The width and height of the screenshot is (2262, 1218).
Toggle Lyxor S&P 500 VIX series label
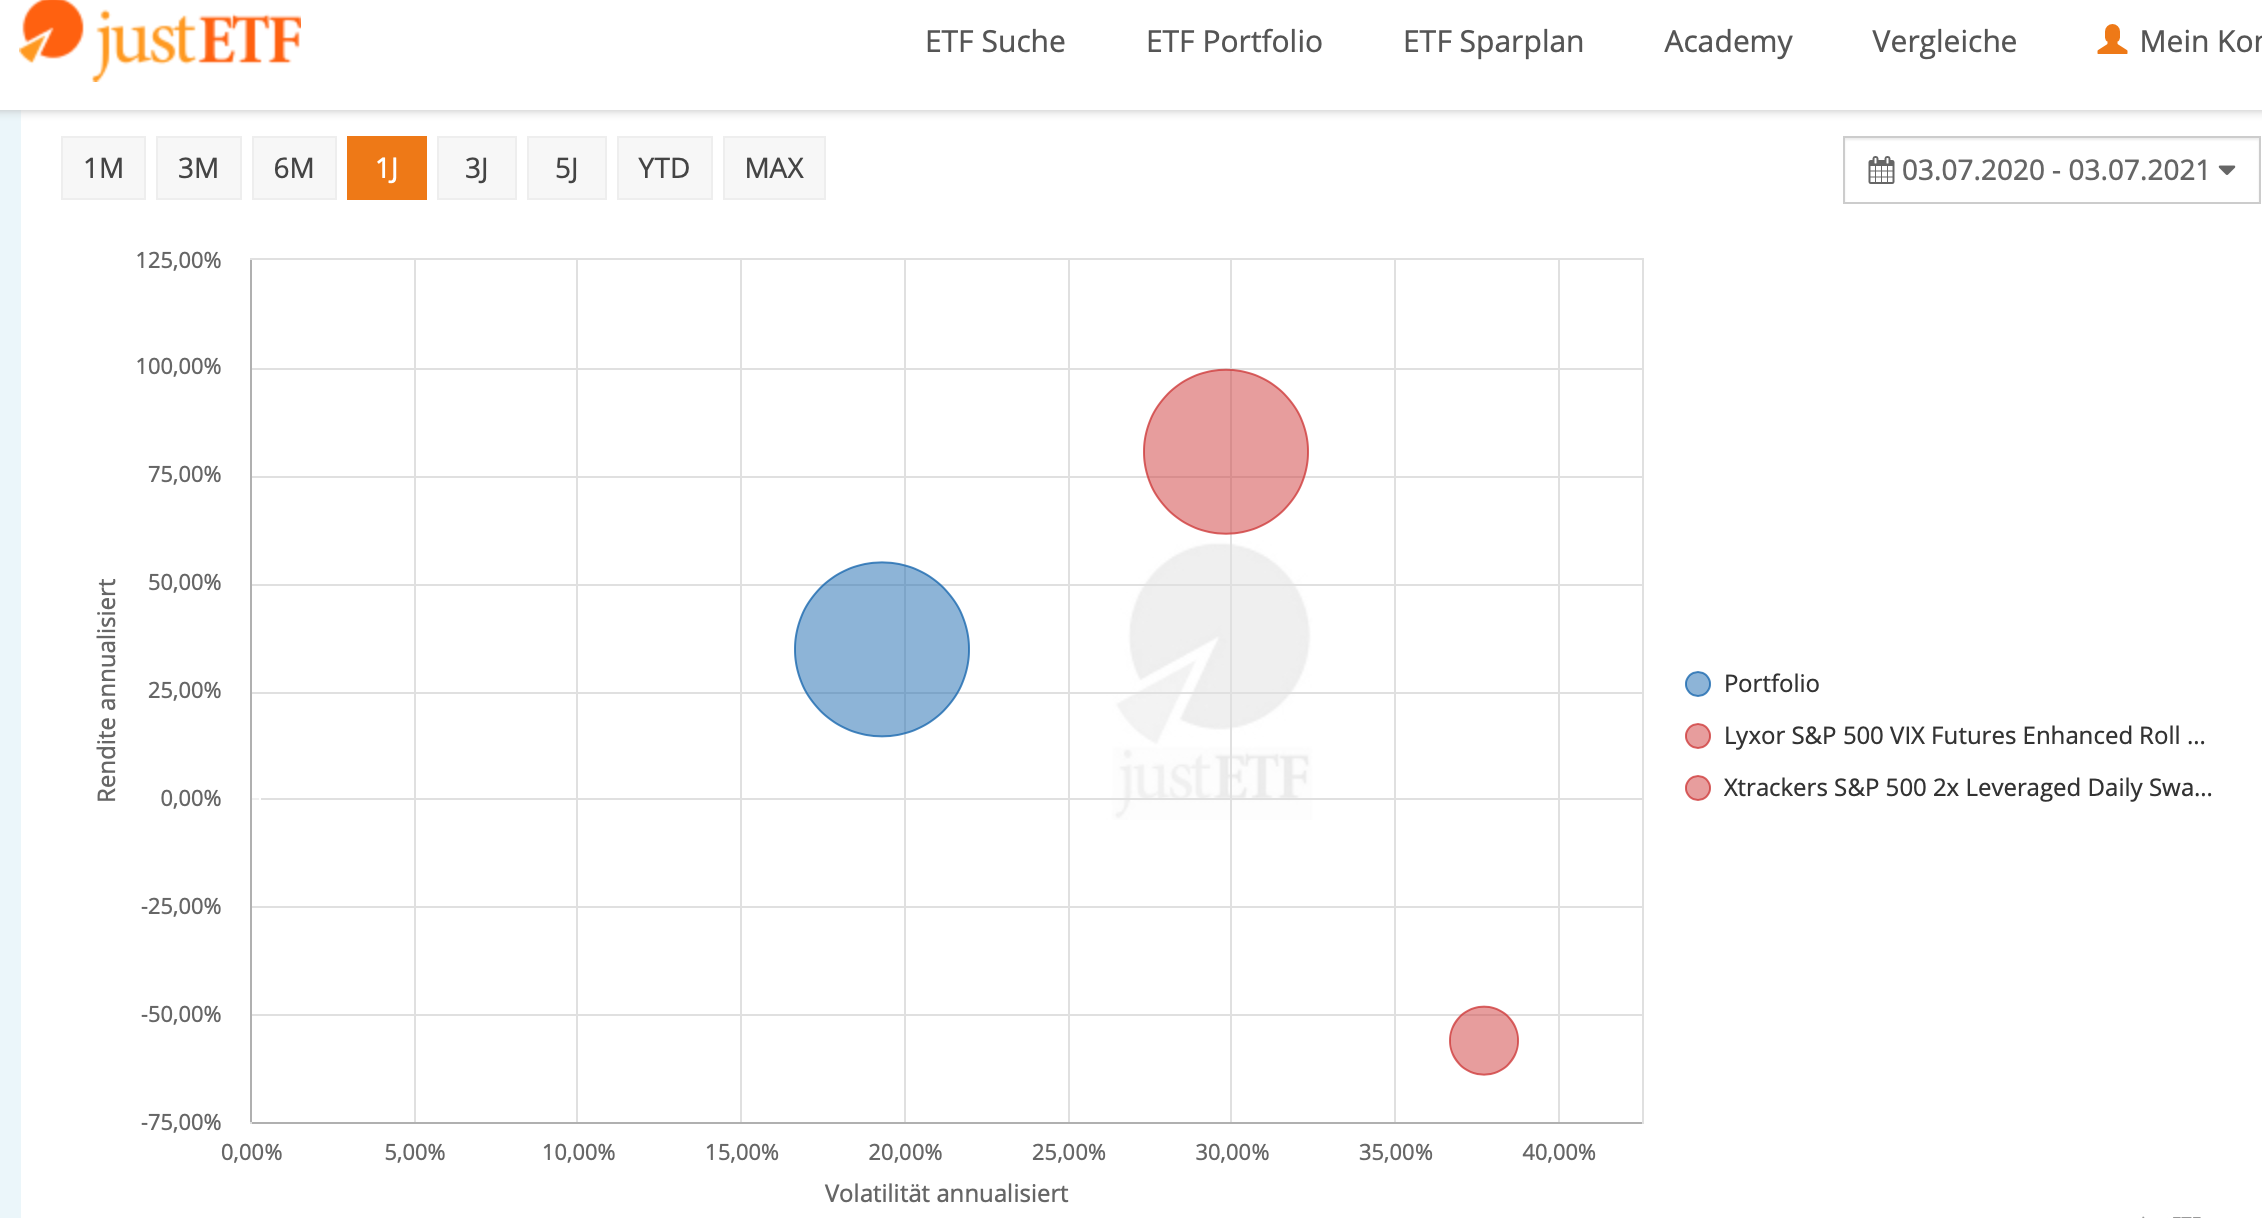click(1963, 736)
